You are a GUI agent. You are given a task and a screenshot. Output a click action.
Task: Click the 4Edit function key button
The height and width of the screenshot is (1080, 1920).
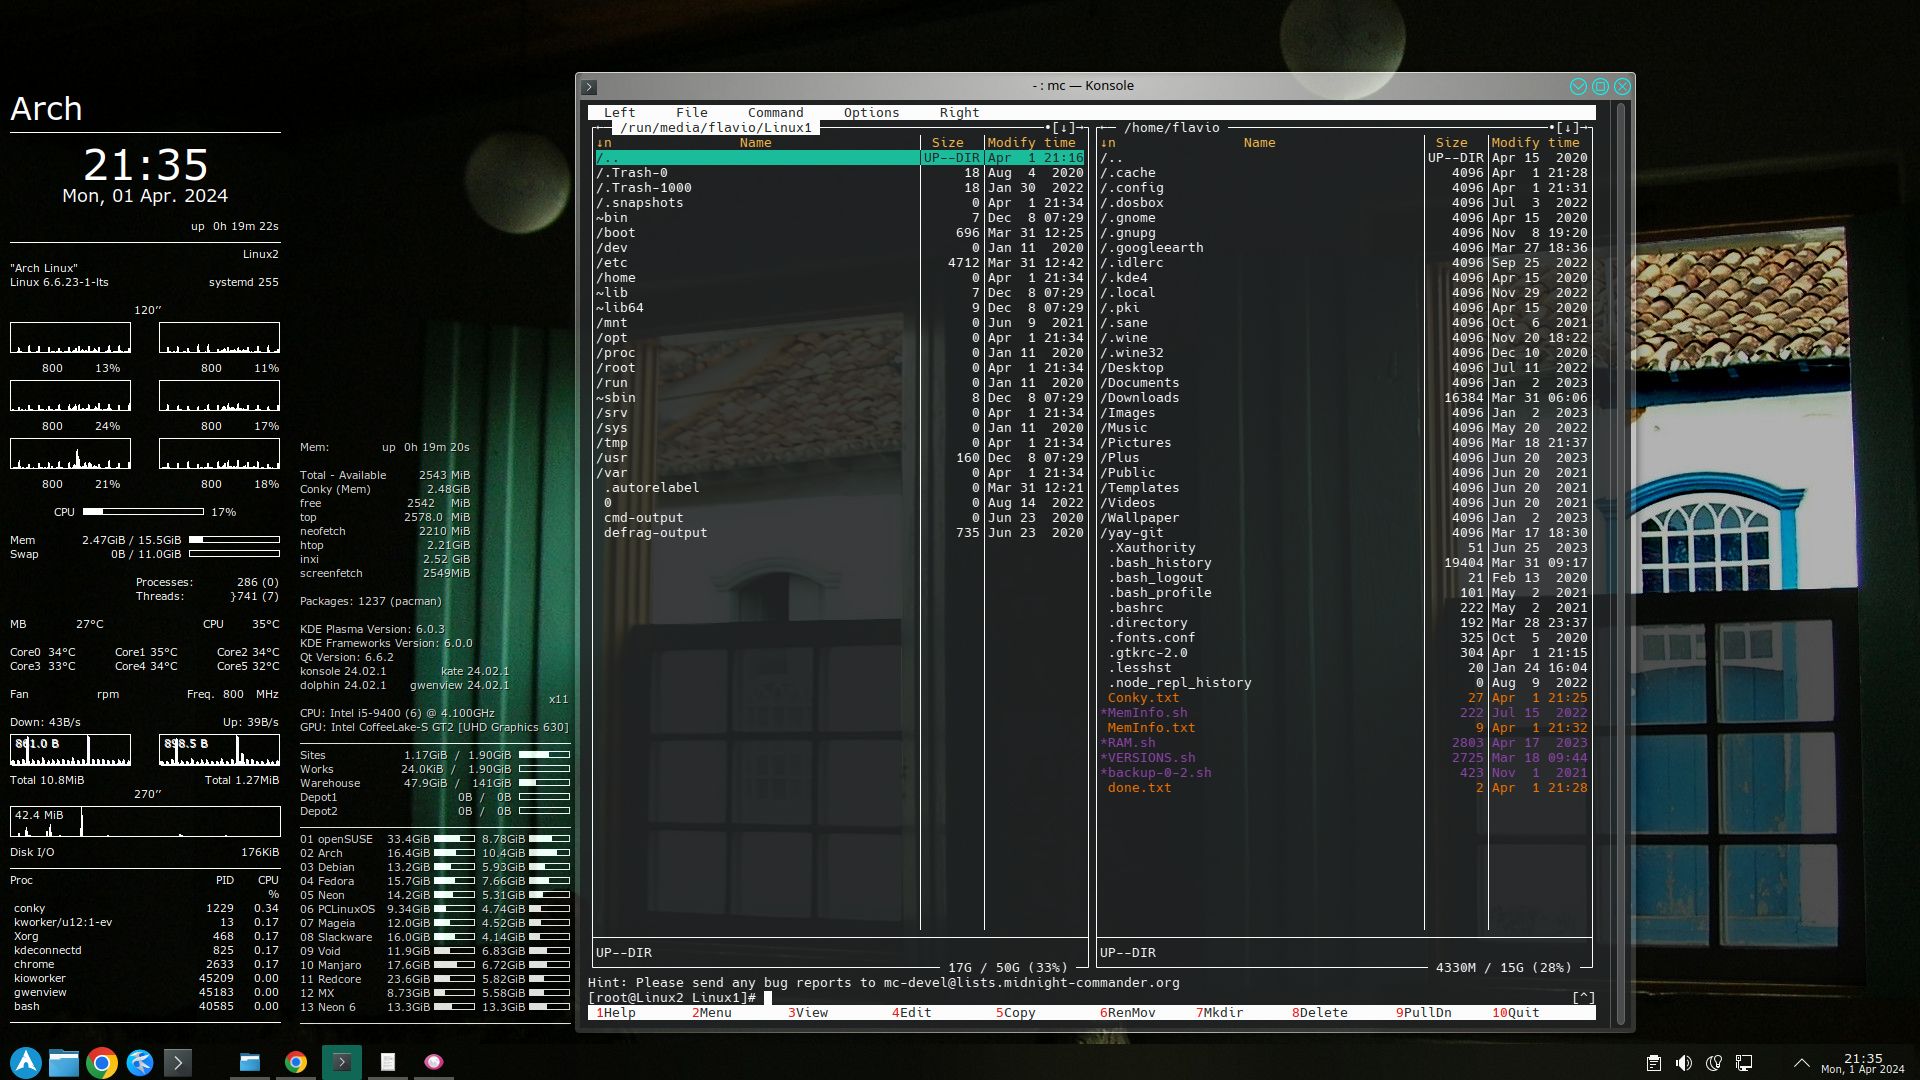coord(912,1013)
